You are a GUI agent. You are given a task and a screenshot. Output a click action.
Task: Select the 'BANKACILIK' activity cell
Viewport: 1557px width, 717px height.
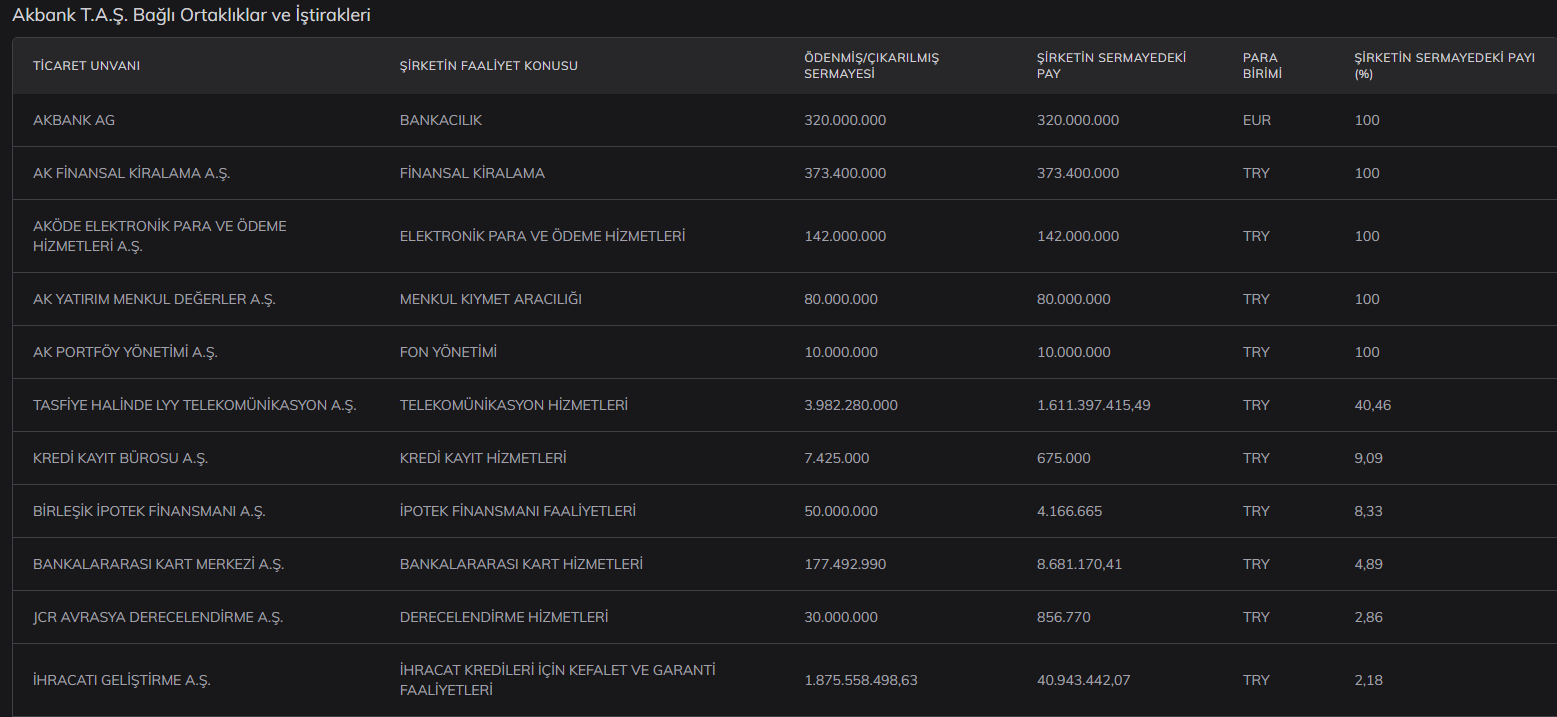pos(441,120)
